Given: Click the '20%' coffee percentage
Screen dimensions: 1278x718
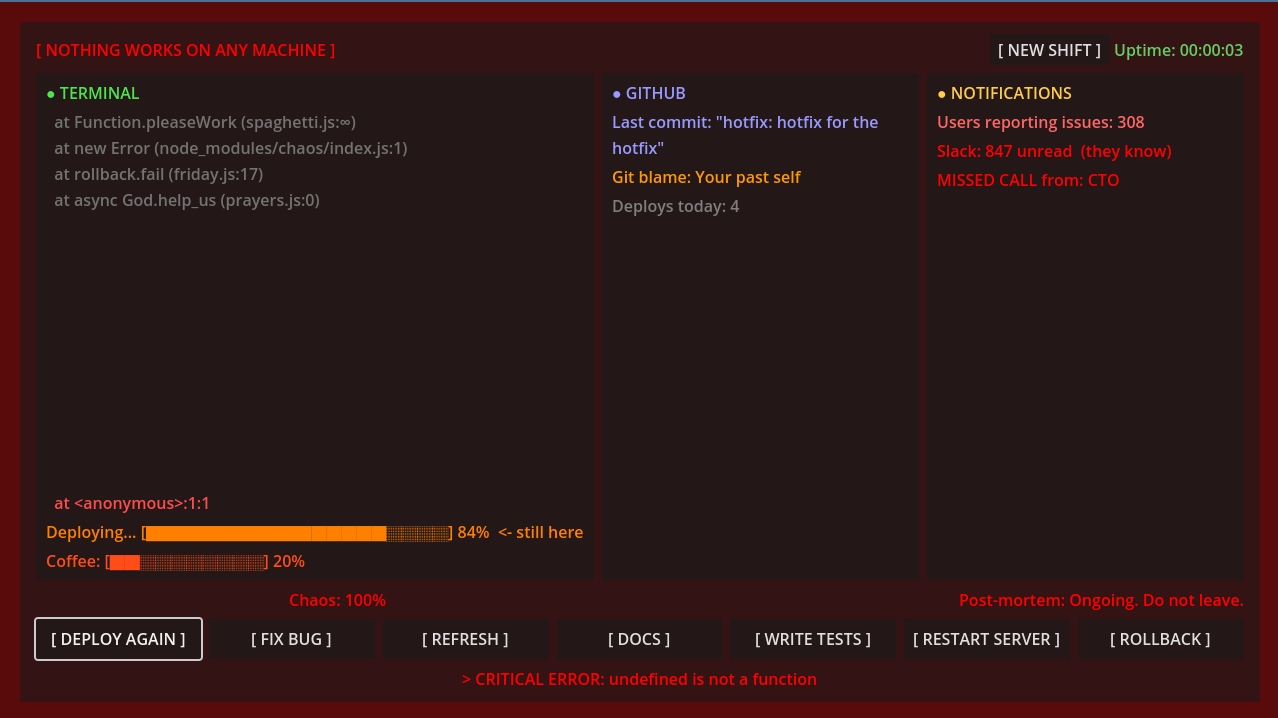Looking at the screenshot, I should point(289,562).
